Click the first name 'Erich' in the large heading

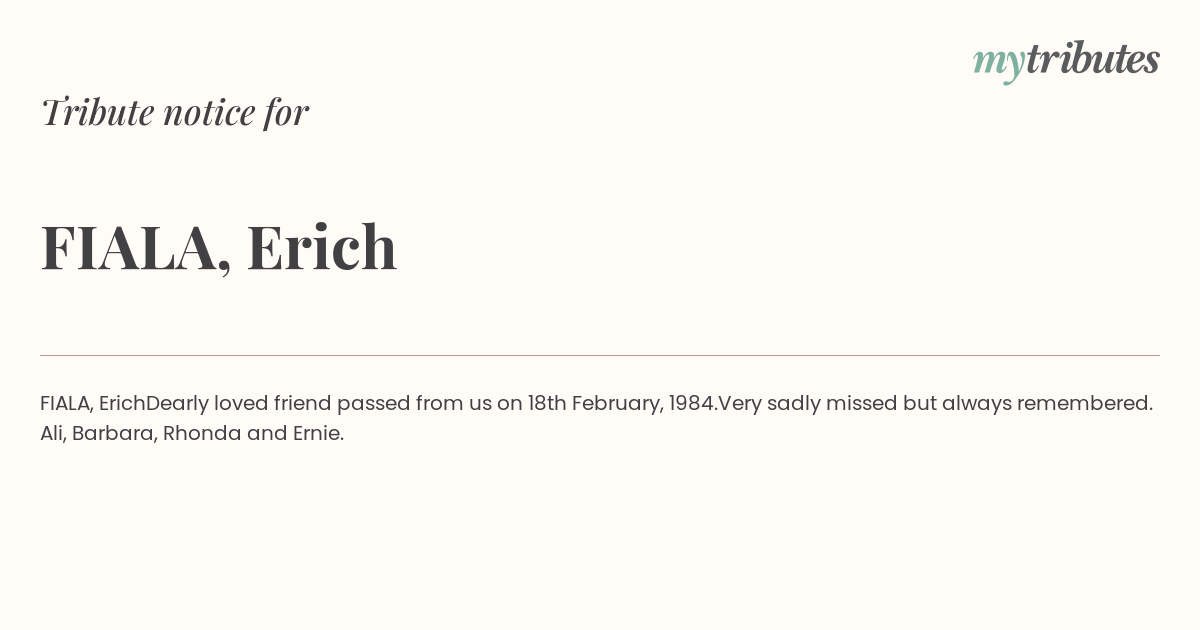click(x=322, y=246)
